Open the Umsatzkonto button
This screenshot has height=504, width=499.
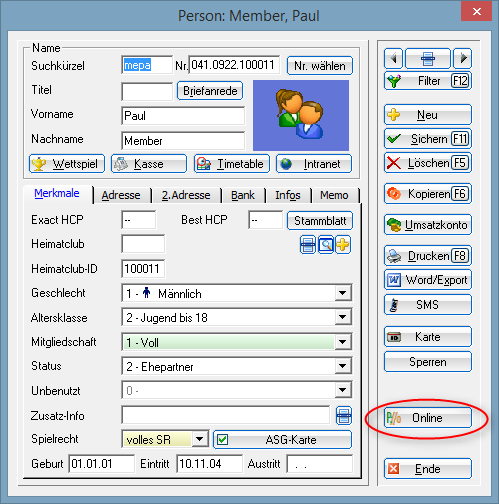pos(428,225)
